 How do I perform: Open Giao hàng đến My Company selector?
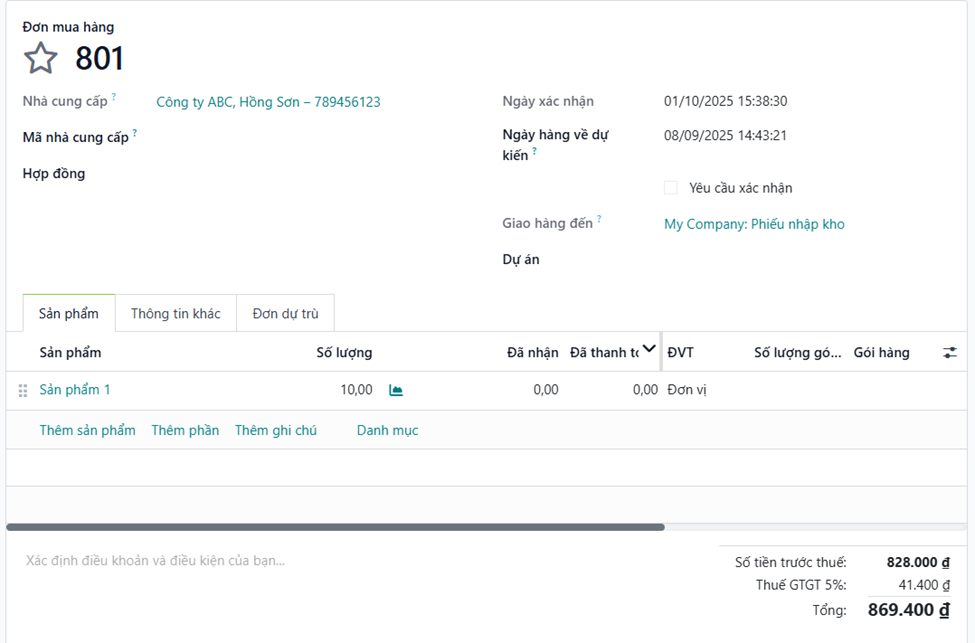[x=754, y=224]
